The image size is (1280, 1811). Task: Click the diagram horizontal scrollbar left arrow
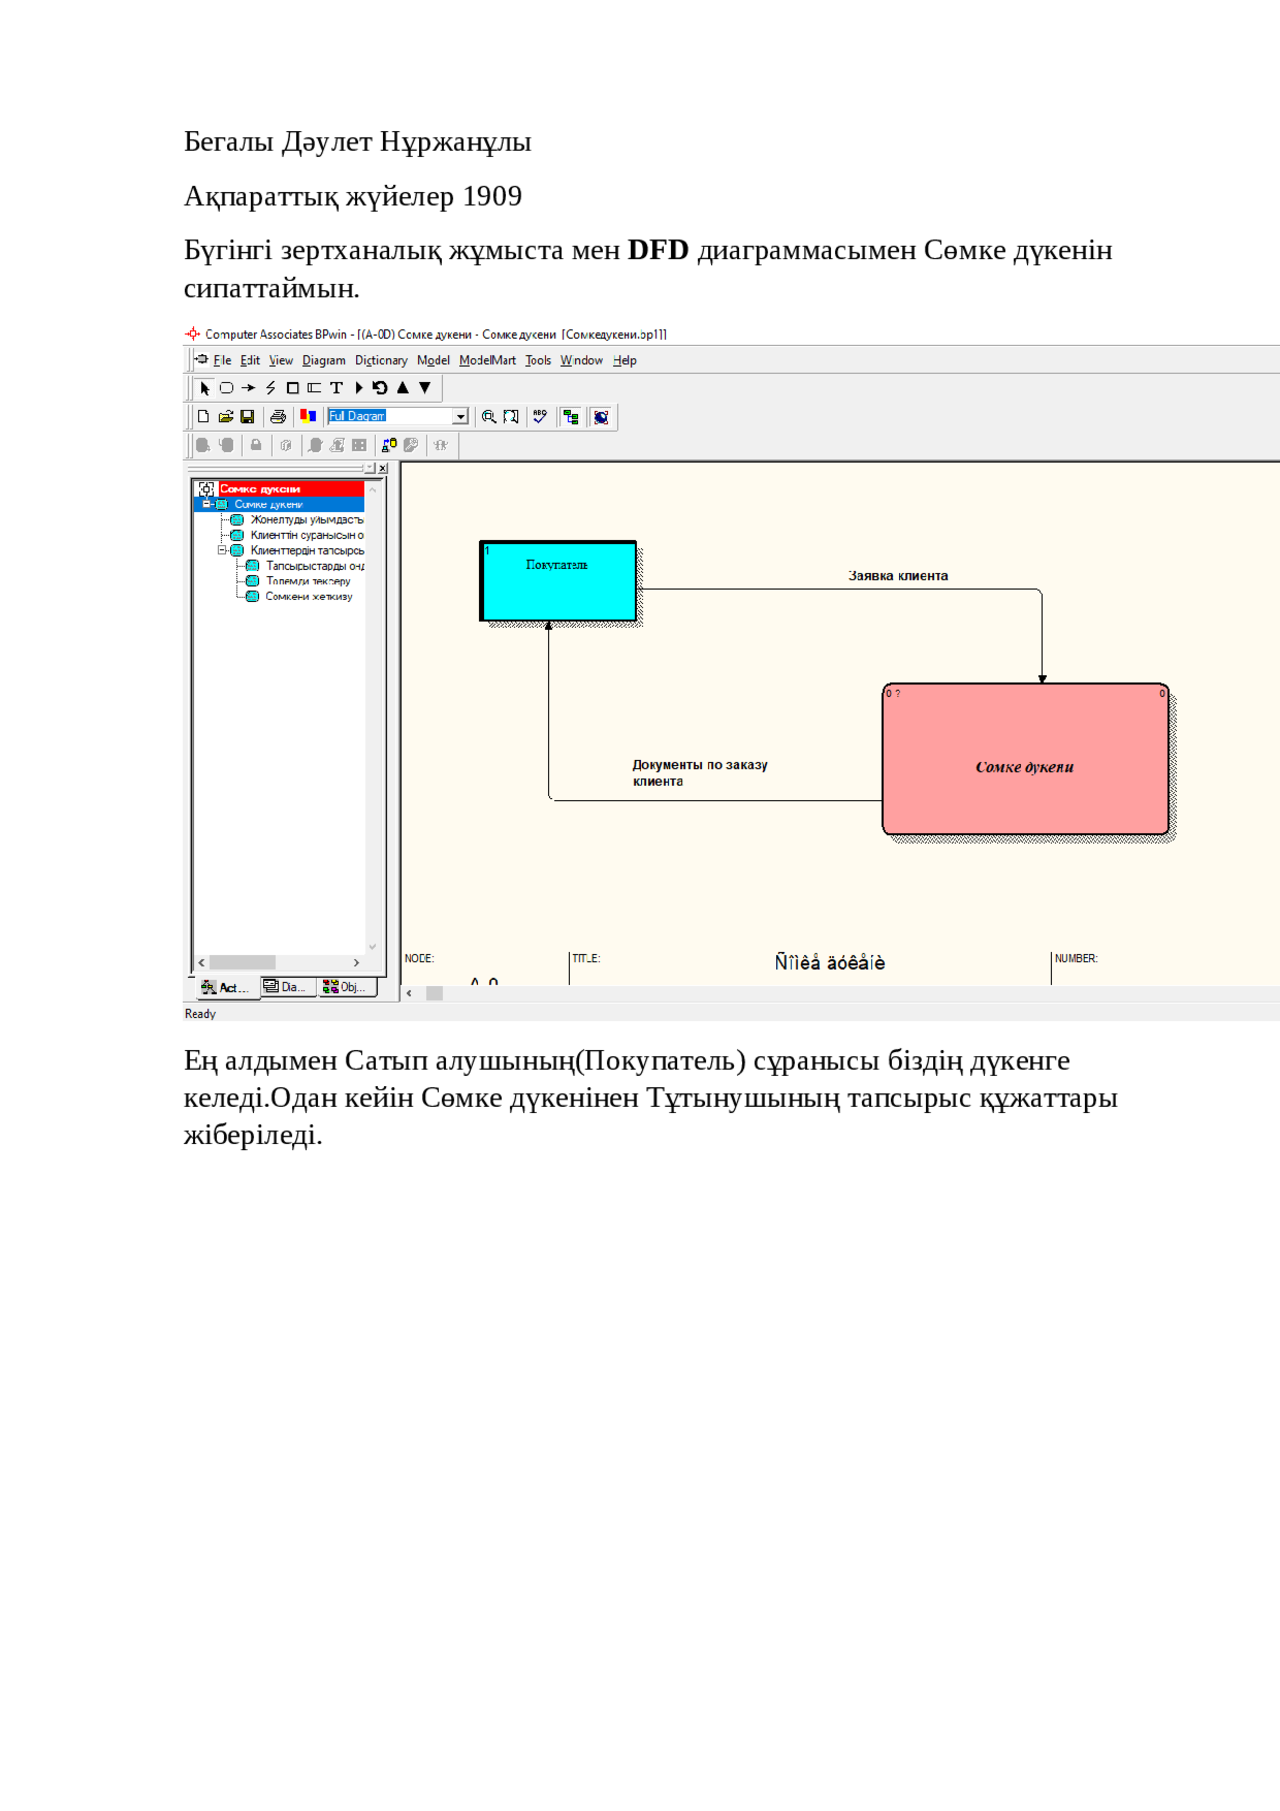pos(409,993)
